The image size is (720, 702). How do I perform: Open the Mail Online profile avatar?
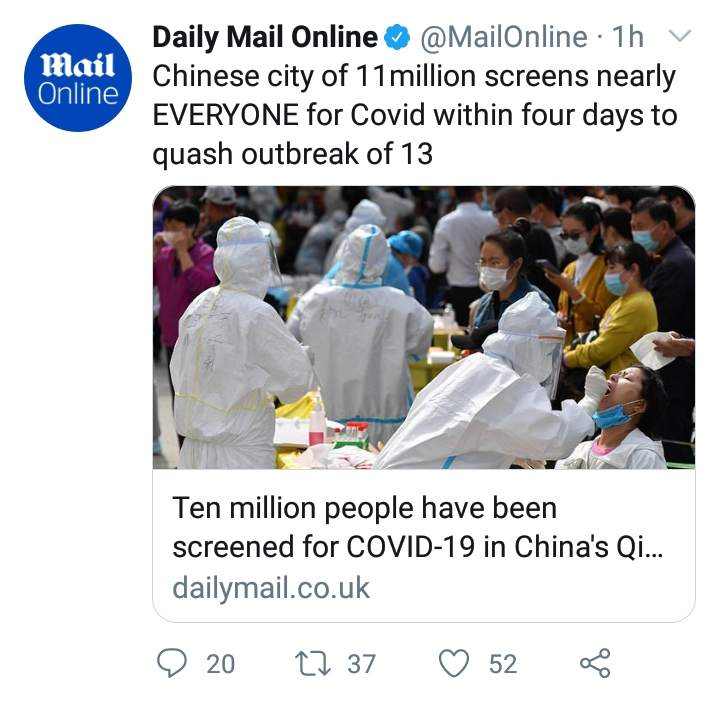click(78, 78)
